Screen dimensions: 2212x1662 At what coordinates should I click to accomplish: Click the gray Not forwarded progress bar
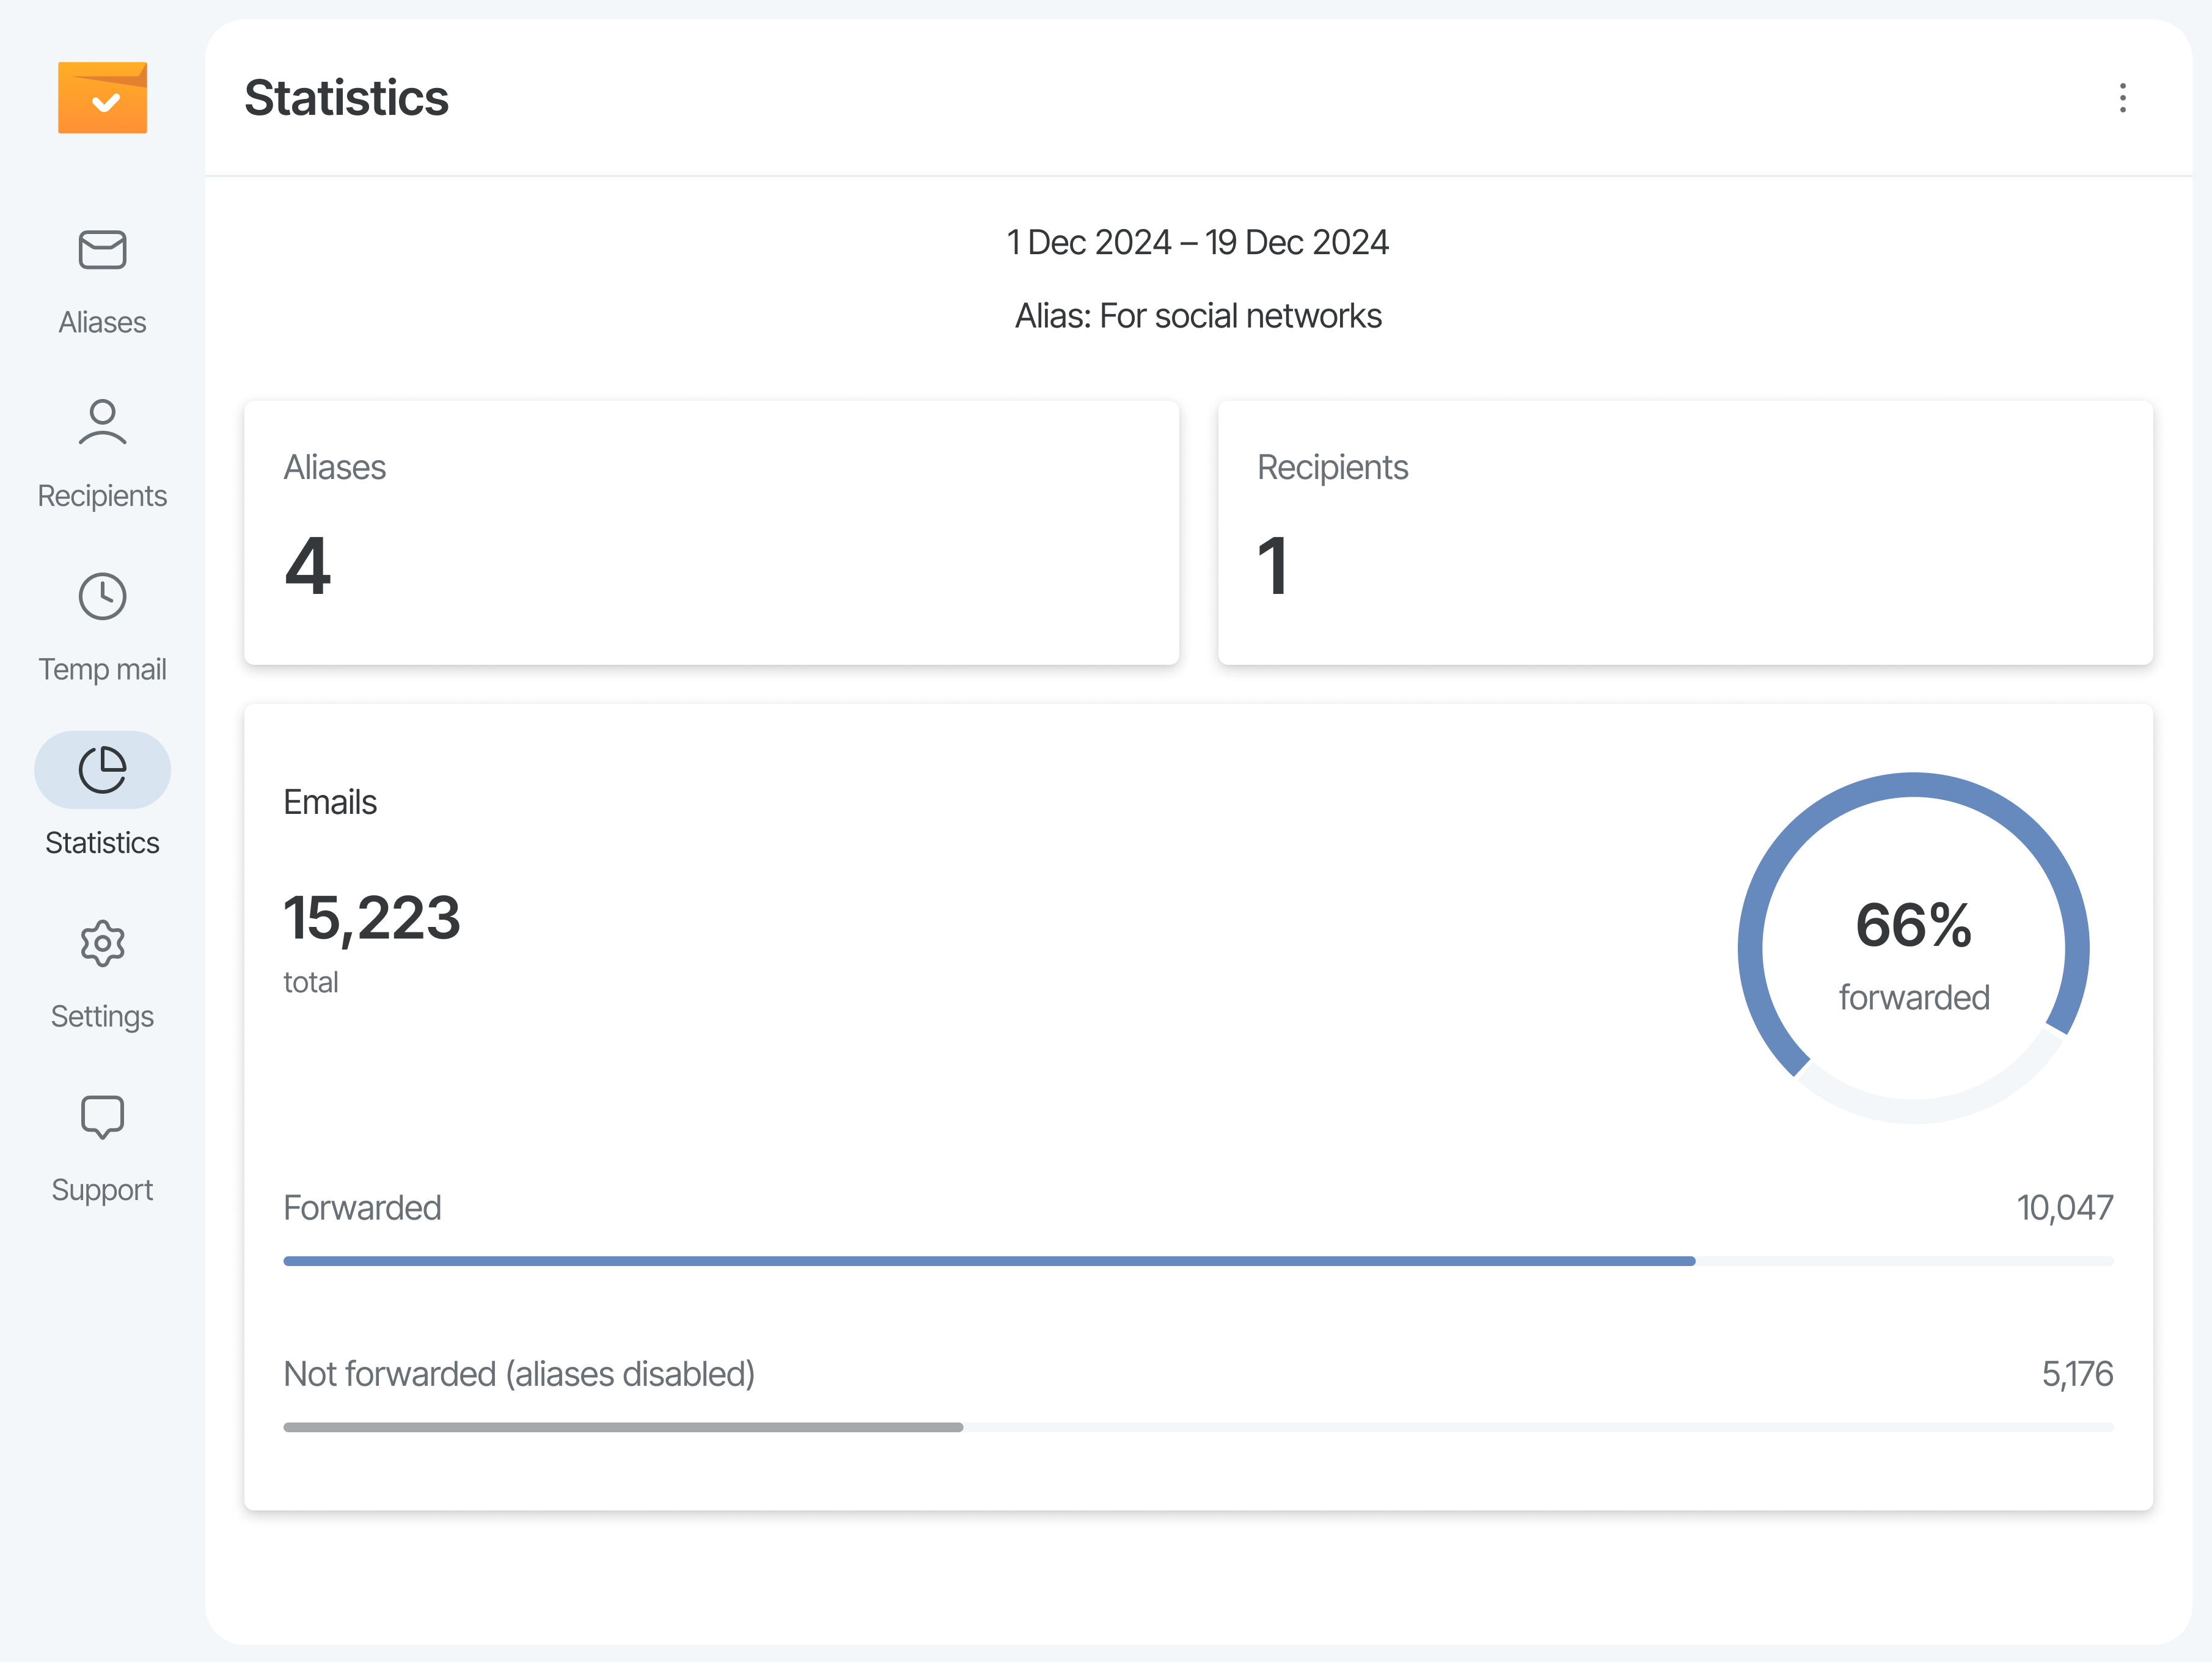622,1427
